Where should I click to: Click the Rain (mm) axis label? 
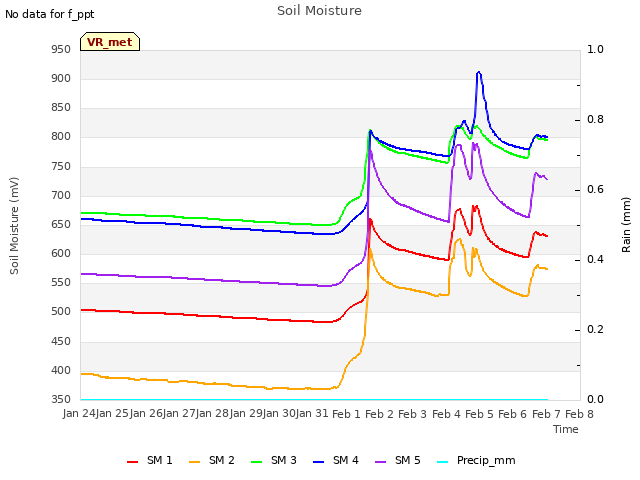(626, 225)
